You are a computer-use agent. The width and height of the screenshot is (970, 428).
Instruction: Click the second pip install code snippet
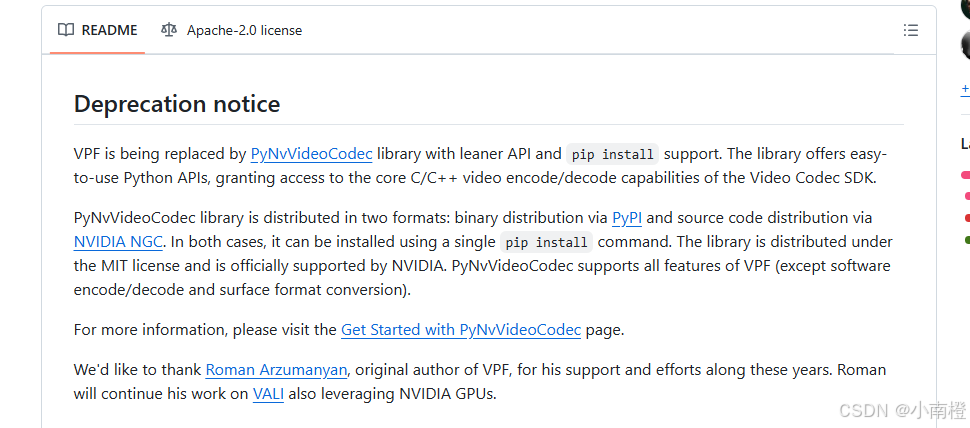[546, 242]
